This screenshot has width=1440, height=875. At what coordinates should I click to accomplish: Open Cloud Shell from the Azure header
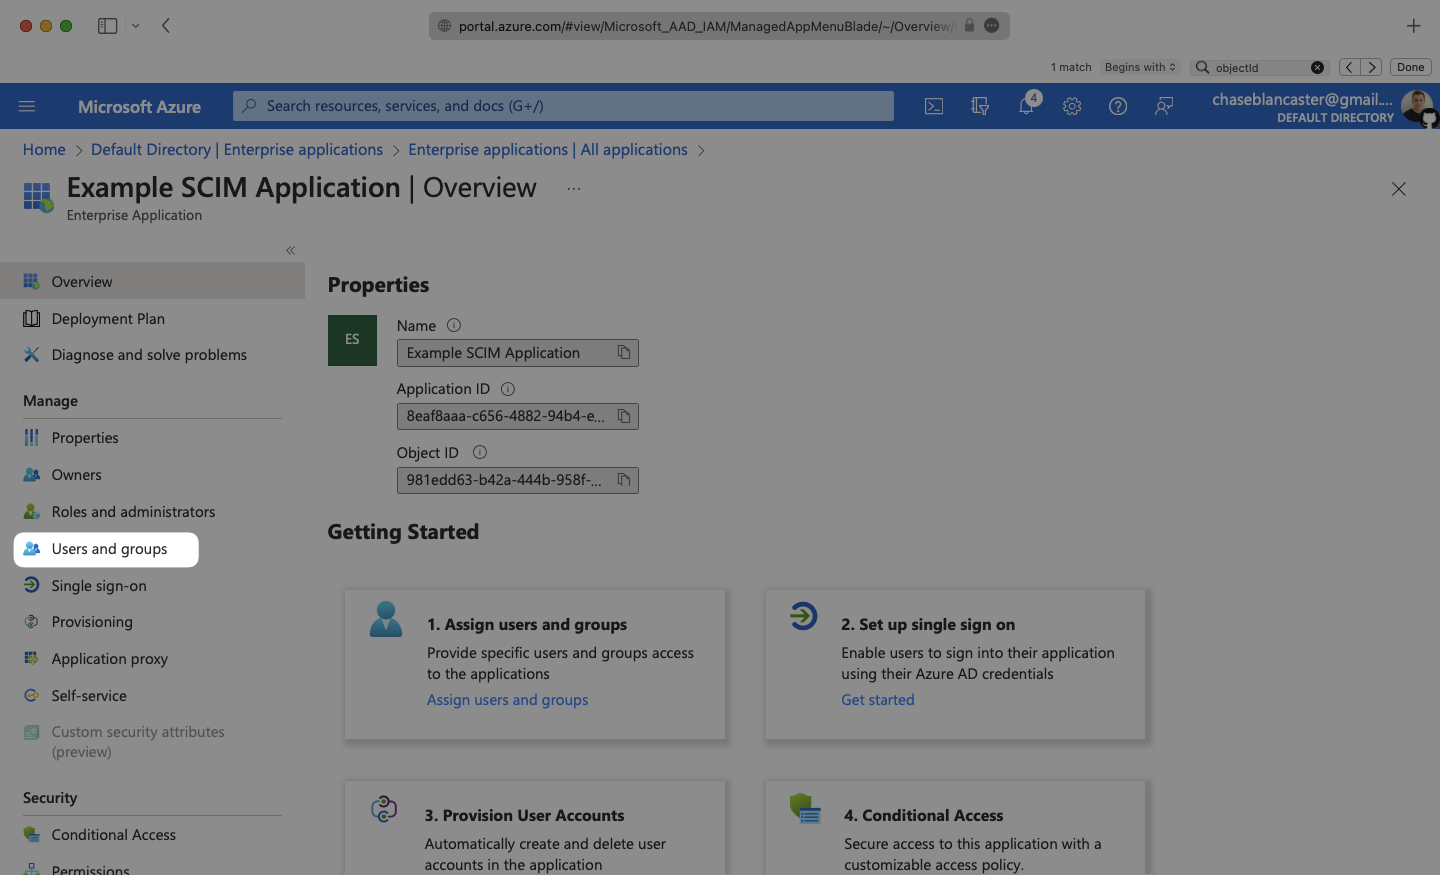point(933,106)
